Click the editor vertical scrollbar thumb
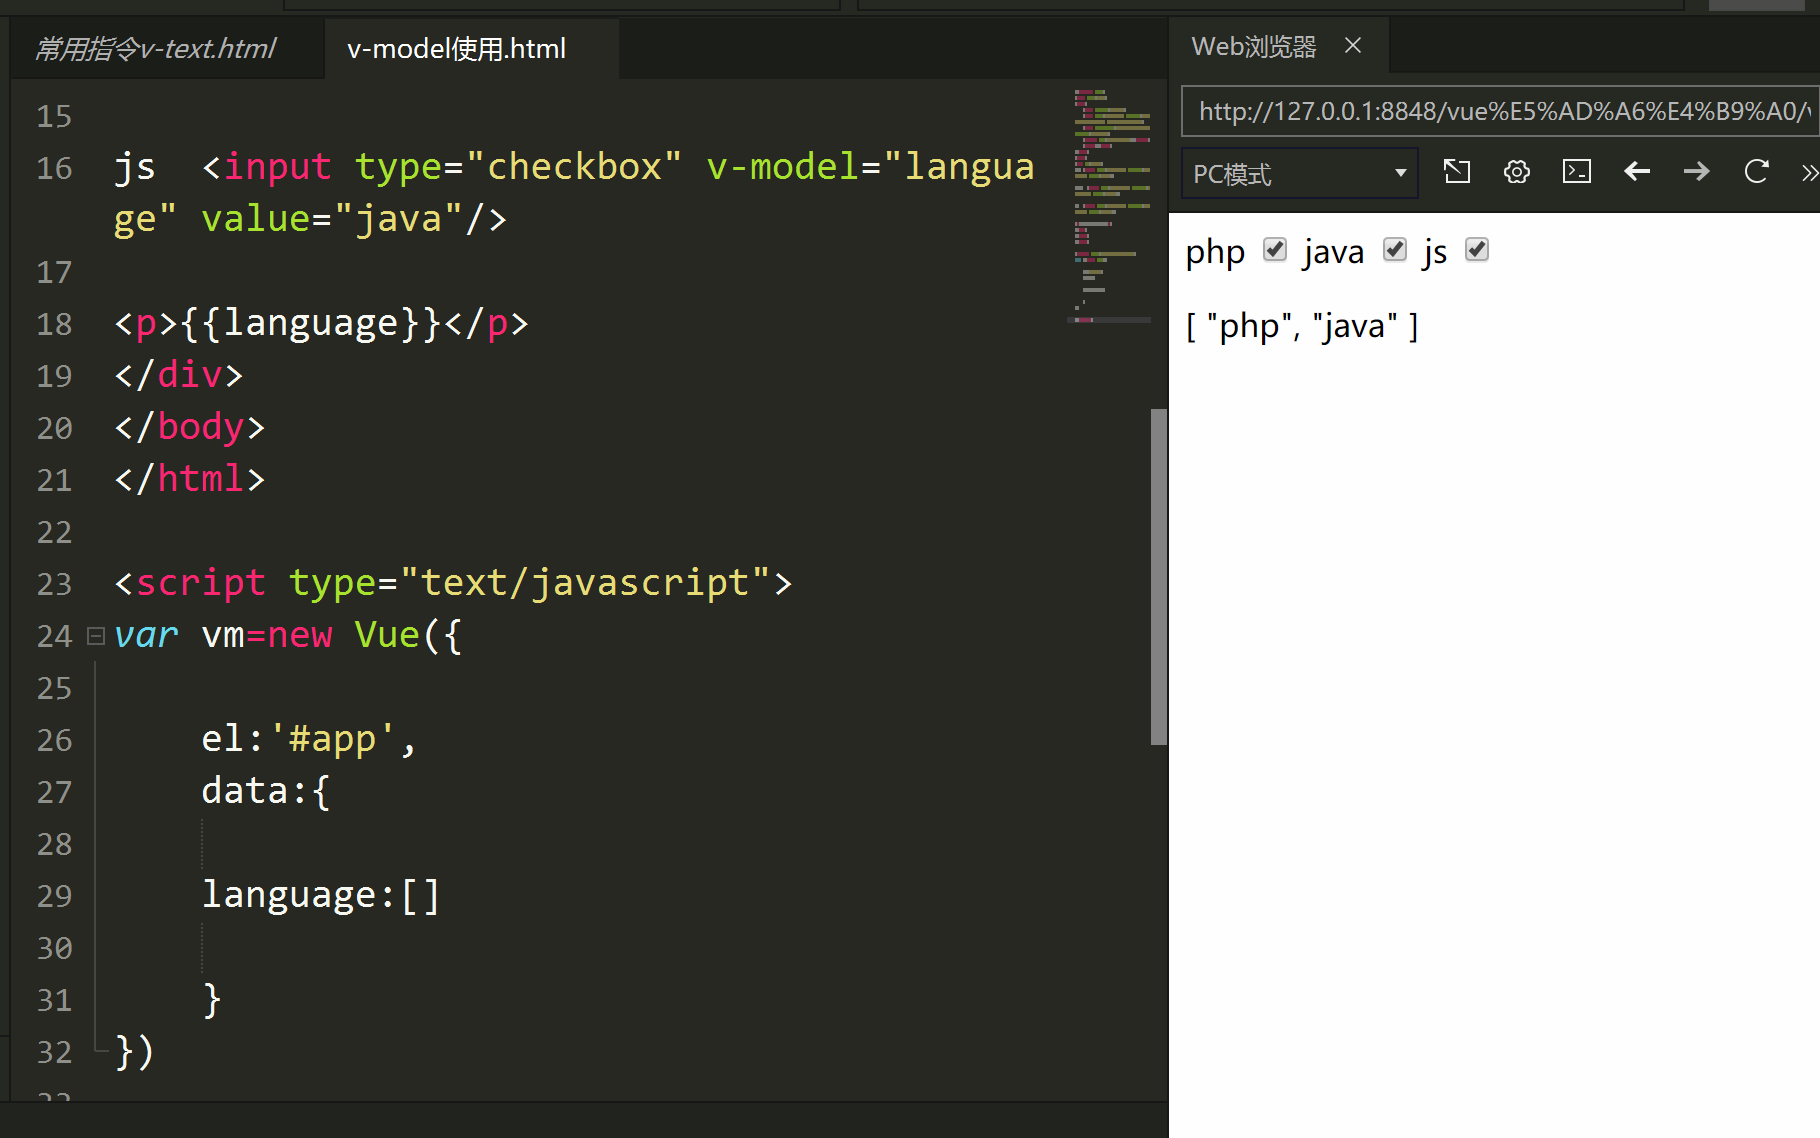 tap(1159, 577)
